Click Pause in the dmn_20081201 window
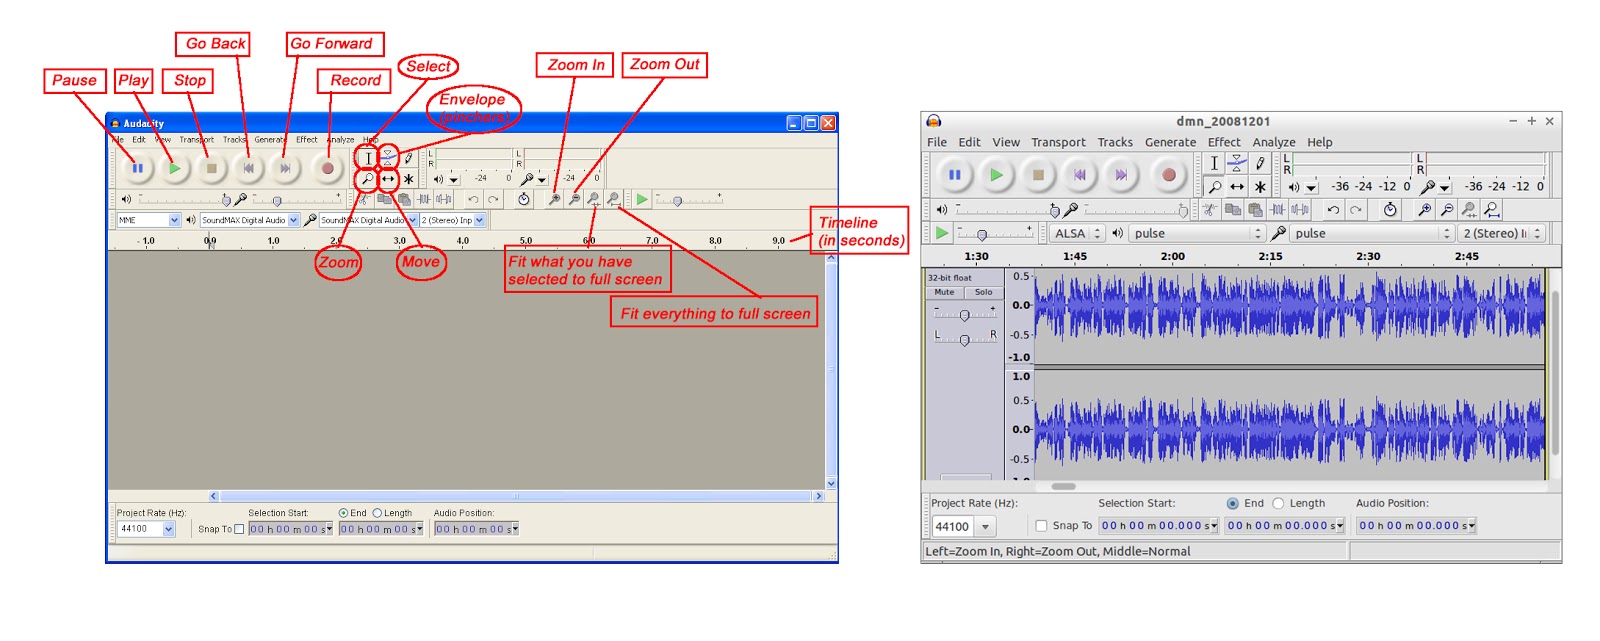The image size is (1600, 641). [954, 175]
